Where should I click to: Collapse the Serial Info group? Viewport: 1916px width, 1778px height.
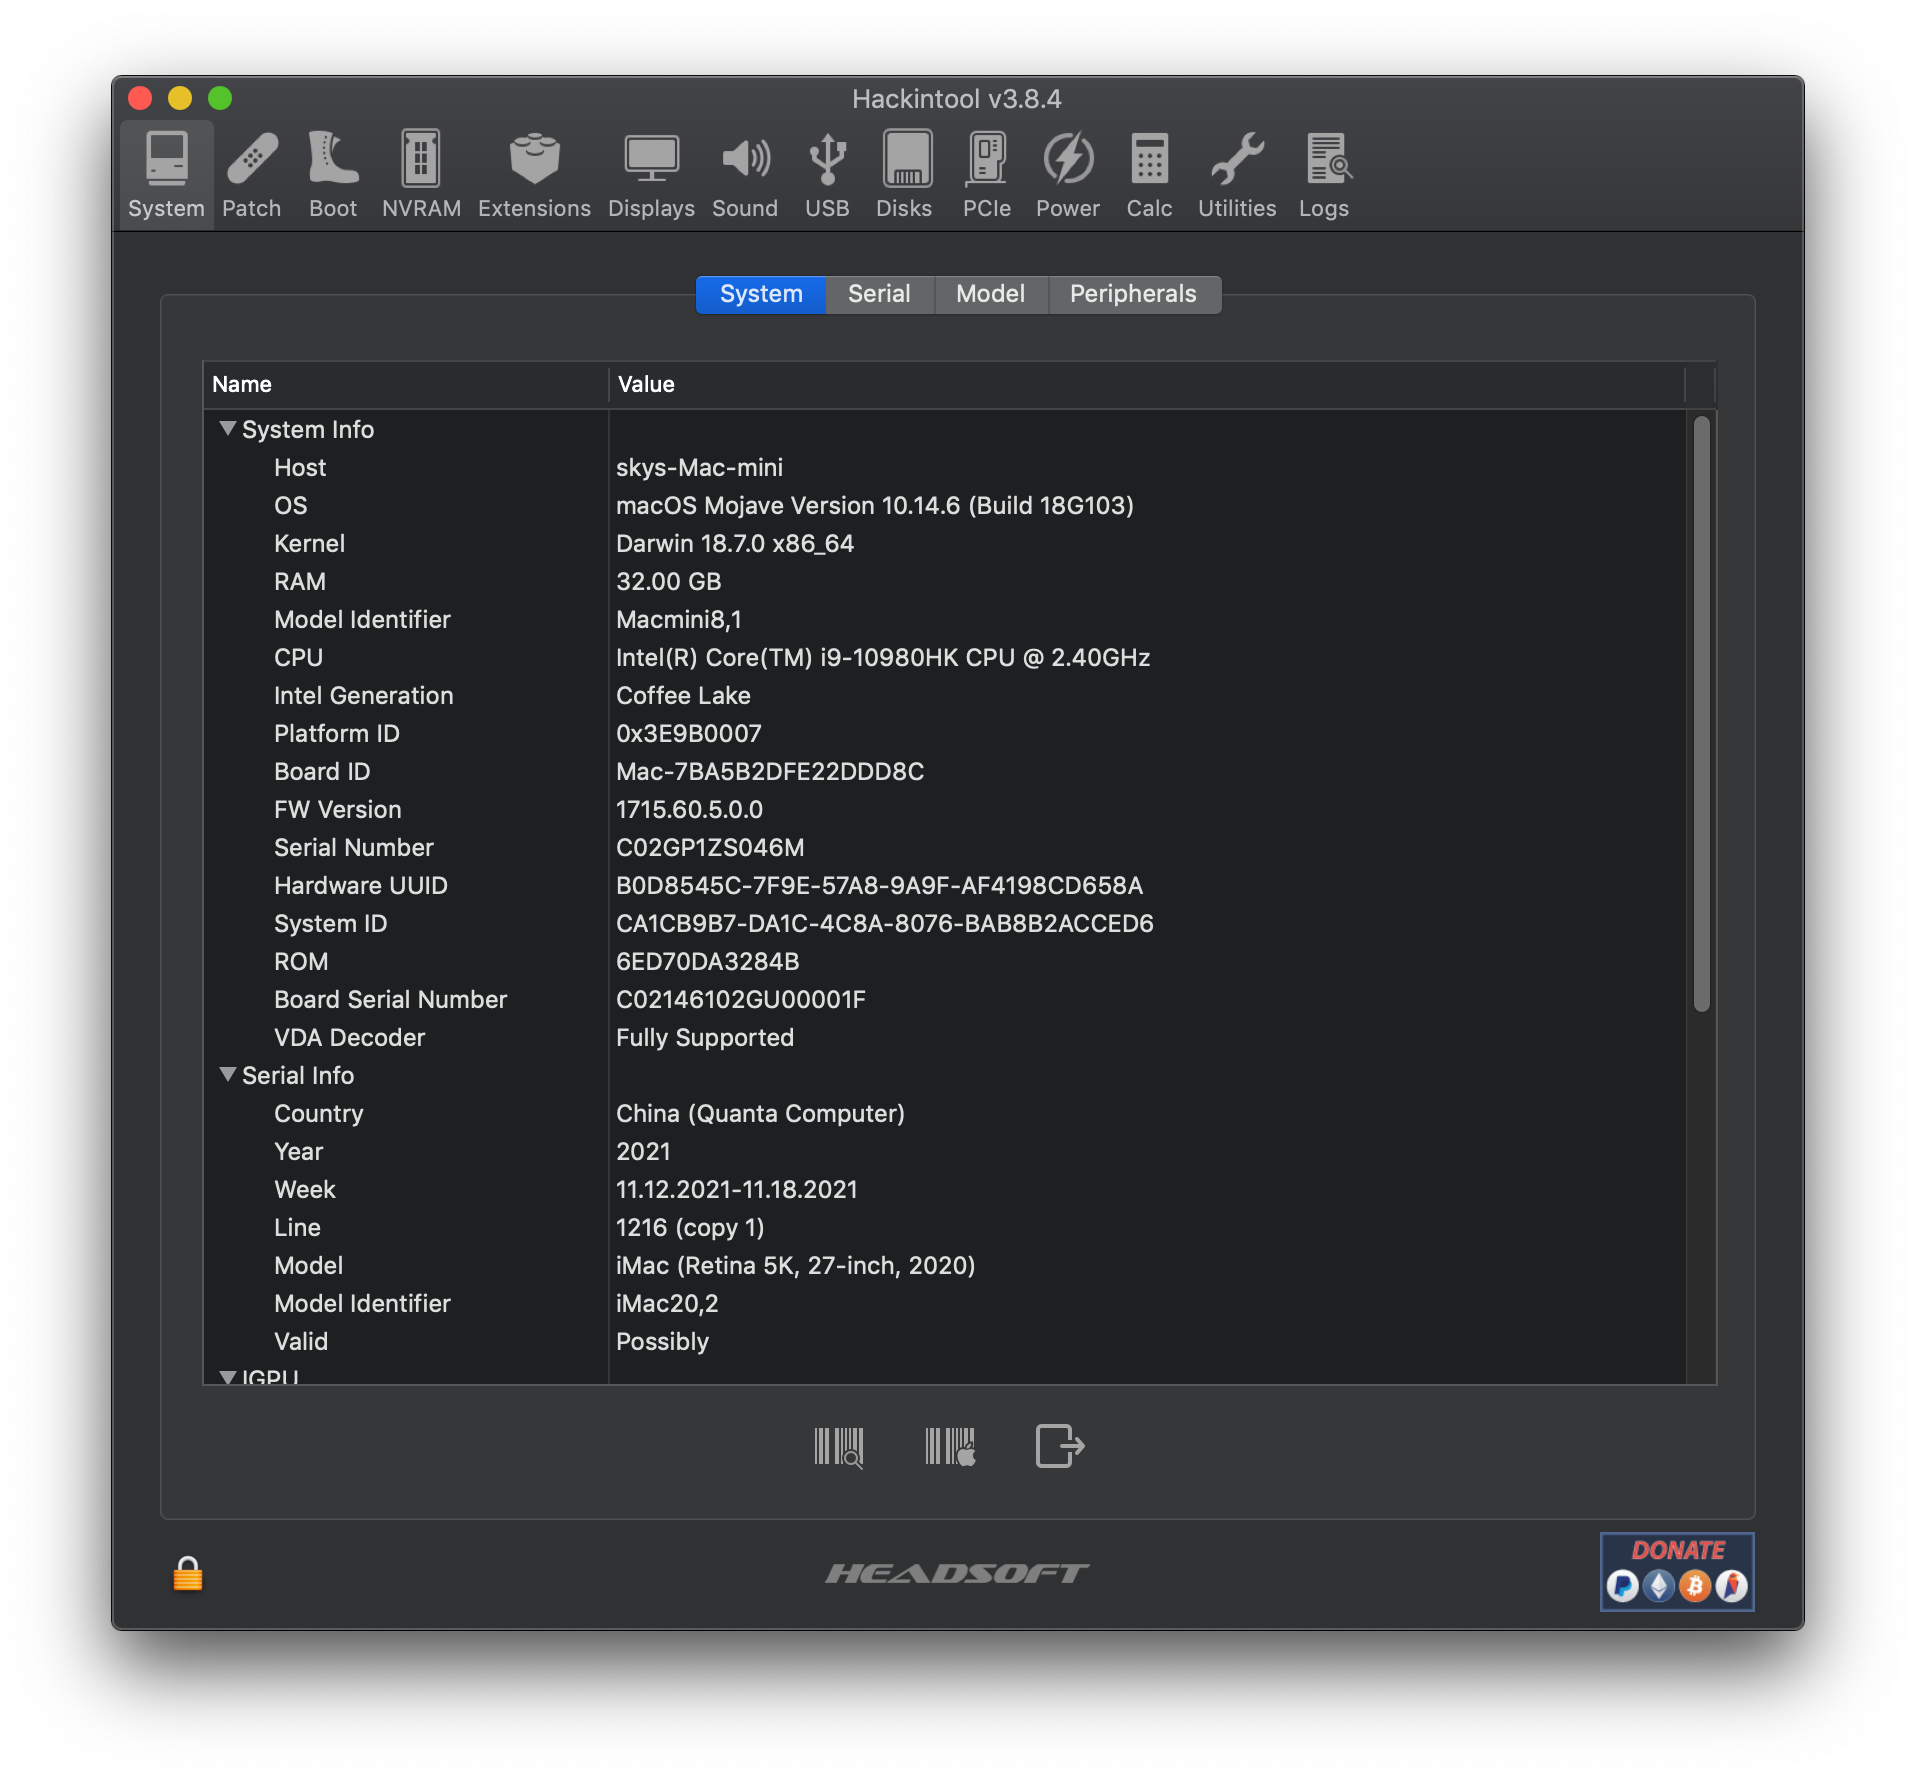pos(228,1075)
